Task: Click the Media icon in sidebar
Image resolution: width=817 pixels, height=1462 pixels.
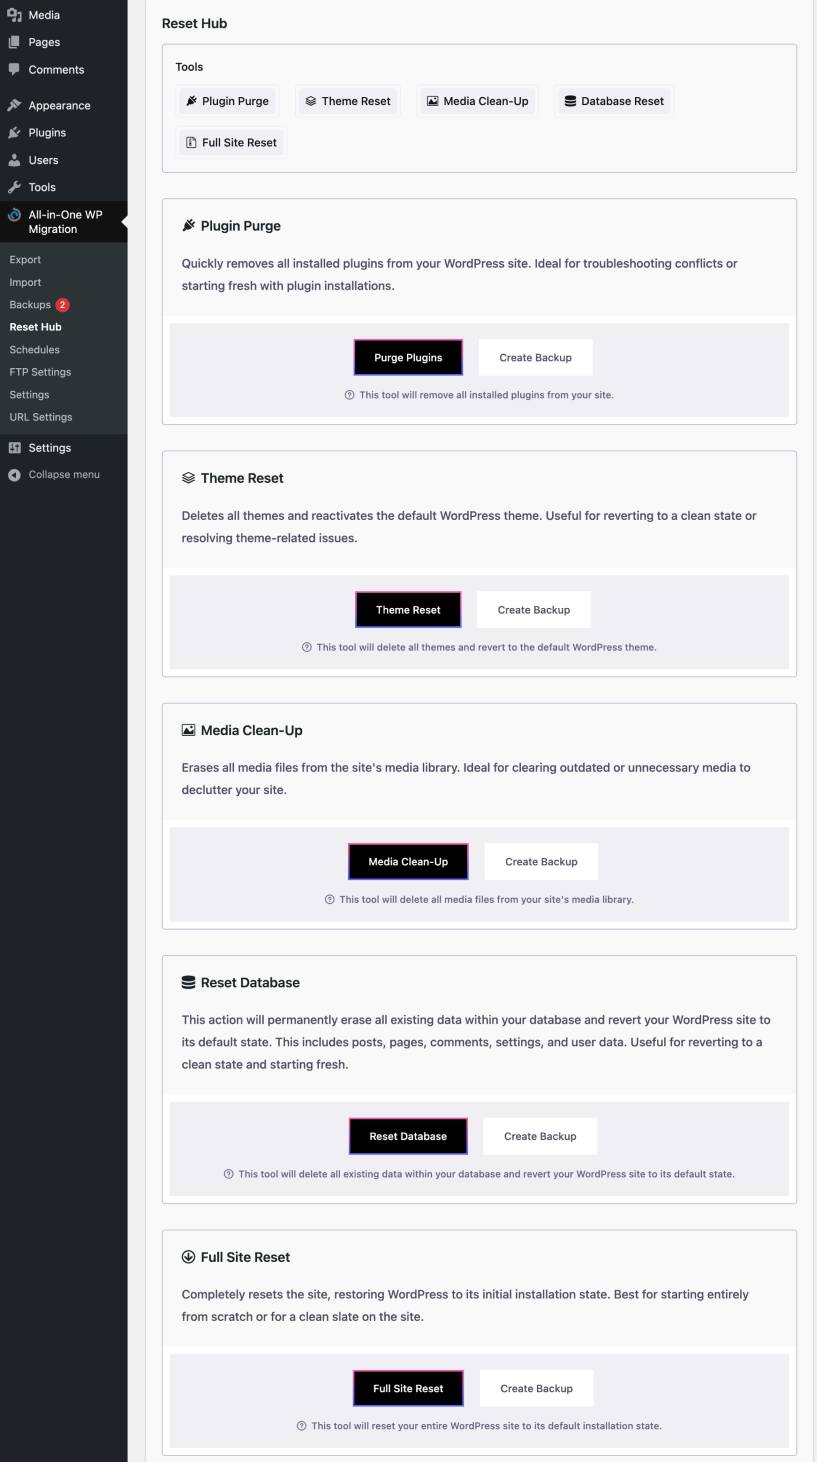Action: tap(14, 15)
